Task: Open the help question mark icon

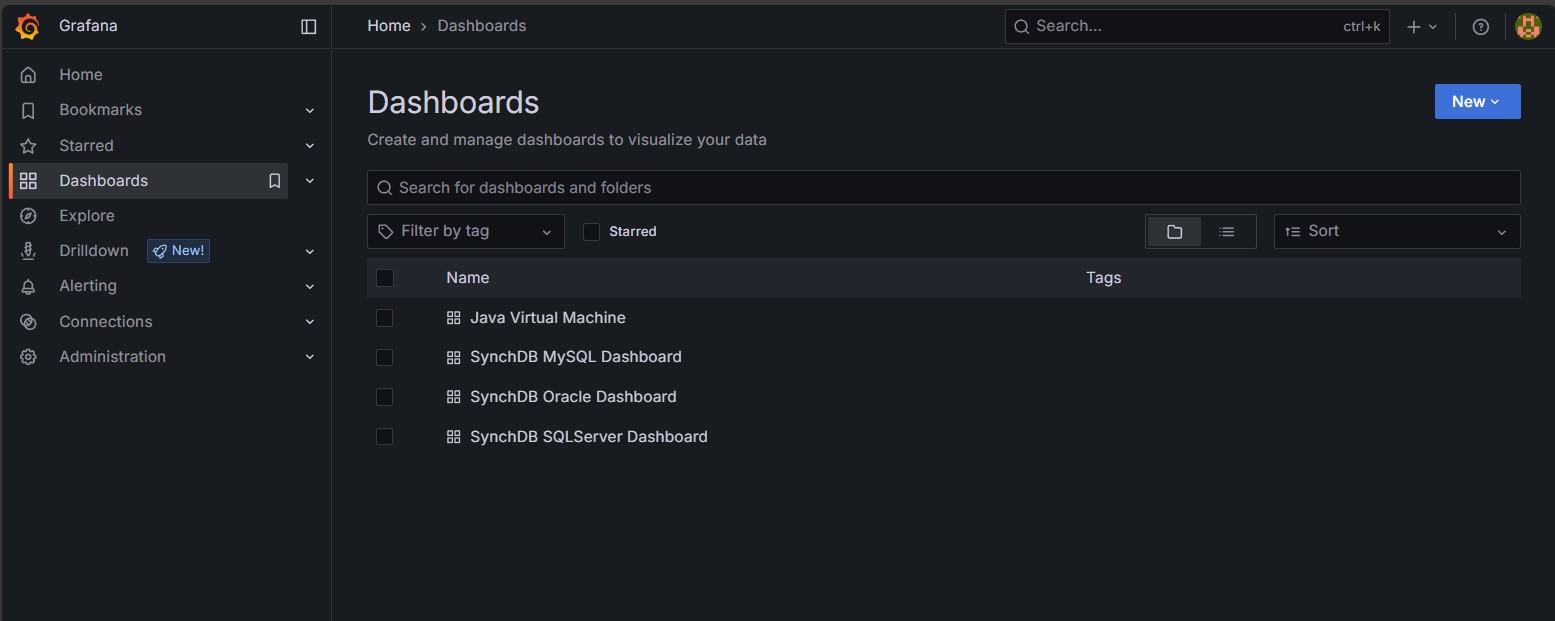Action: click(1481, 27)
